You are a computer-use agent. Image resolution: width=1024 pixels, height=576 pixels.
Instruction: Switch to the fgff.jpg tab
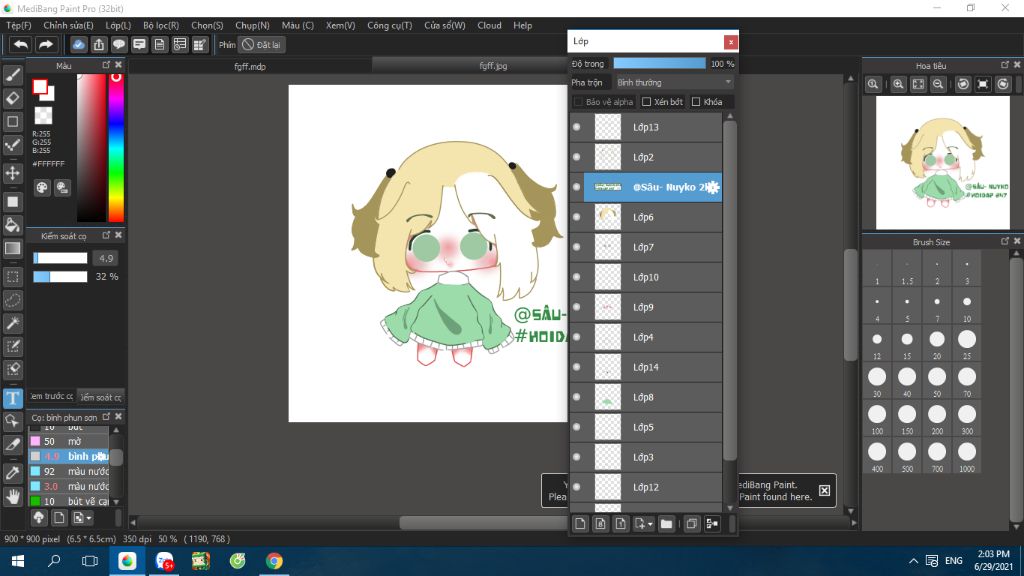[493, 66]
